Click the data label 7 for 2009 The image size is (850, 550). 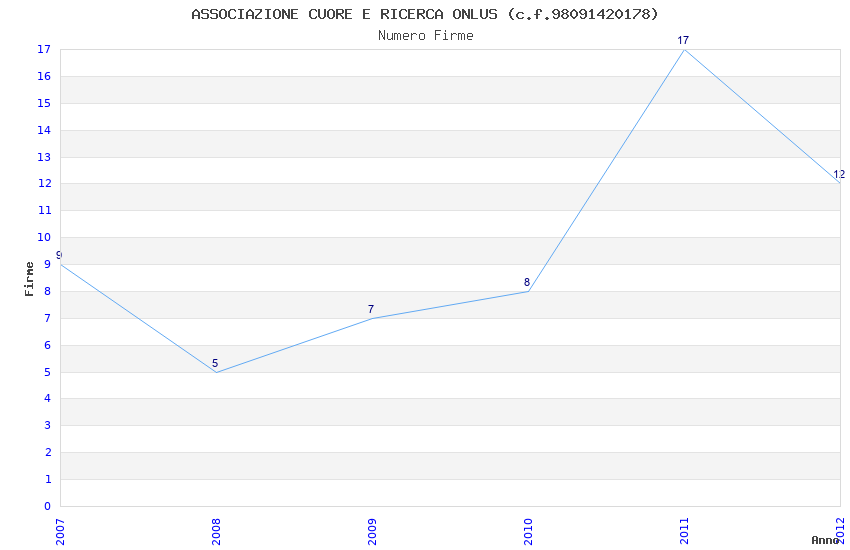tap(371, 309)
